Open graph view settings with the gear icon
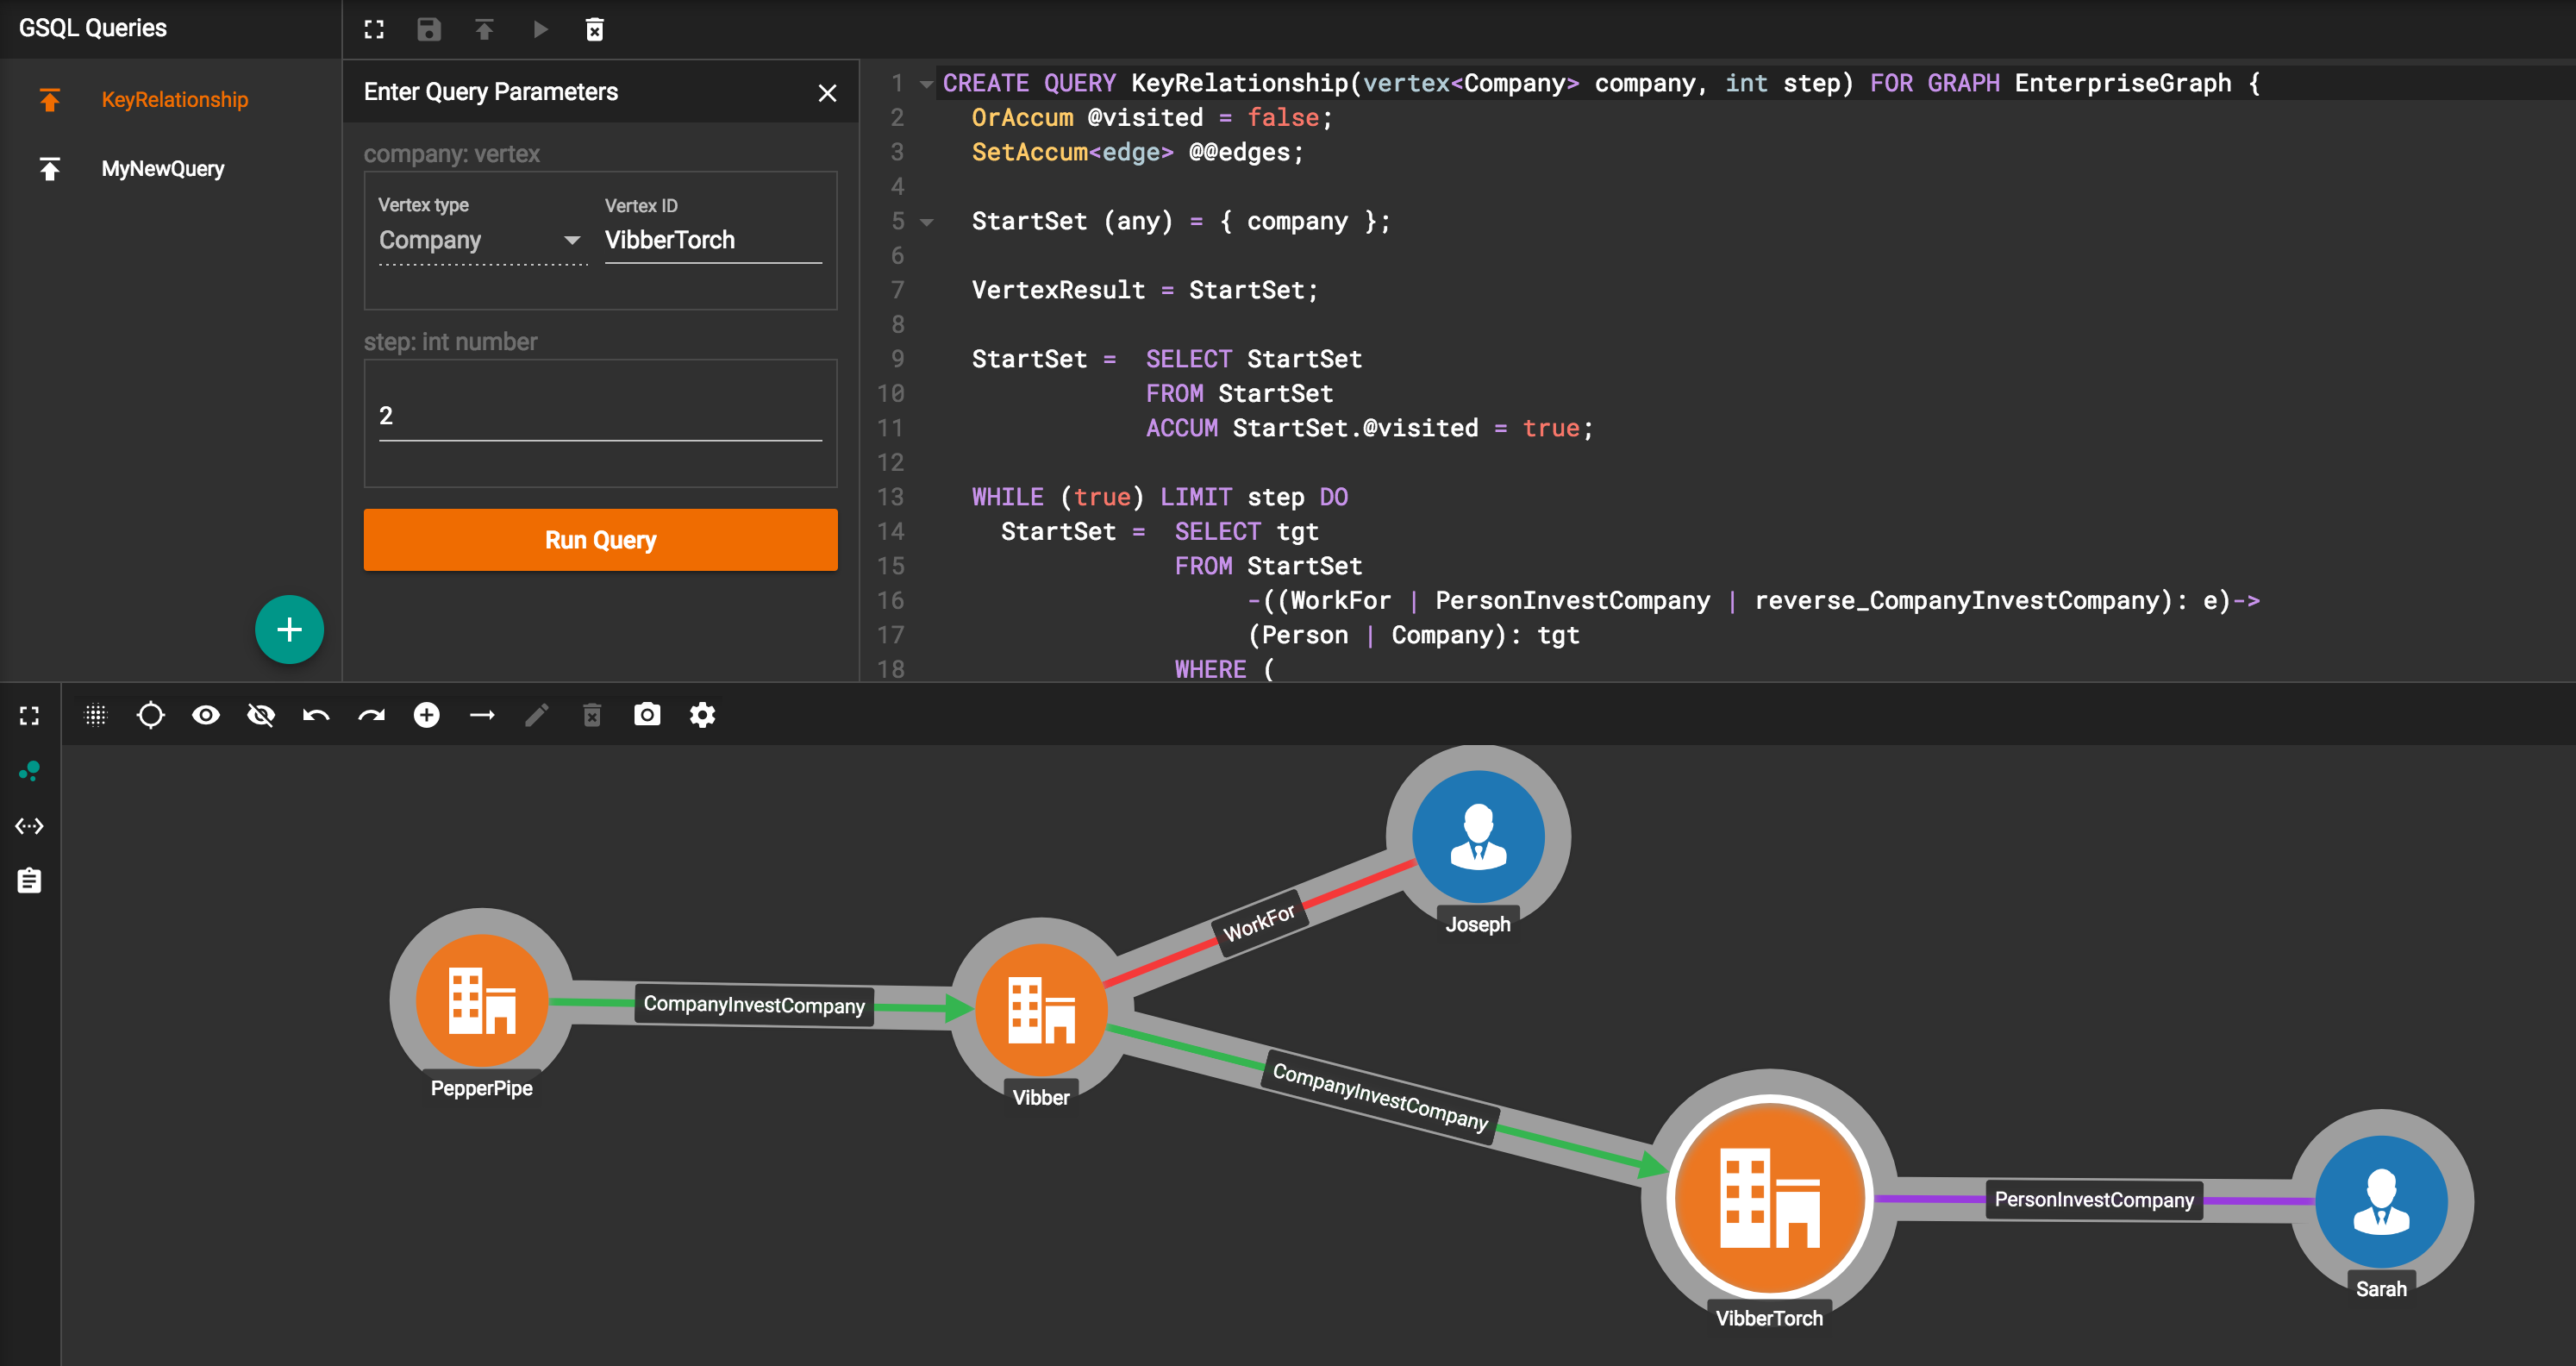Screen dimensions: 2576x1366 click(703, 715)
